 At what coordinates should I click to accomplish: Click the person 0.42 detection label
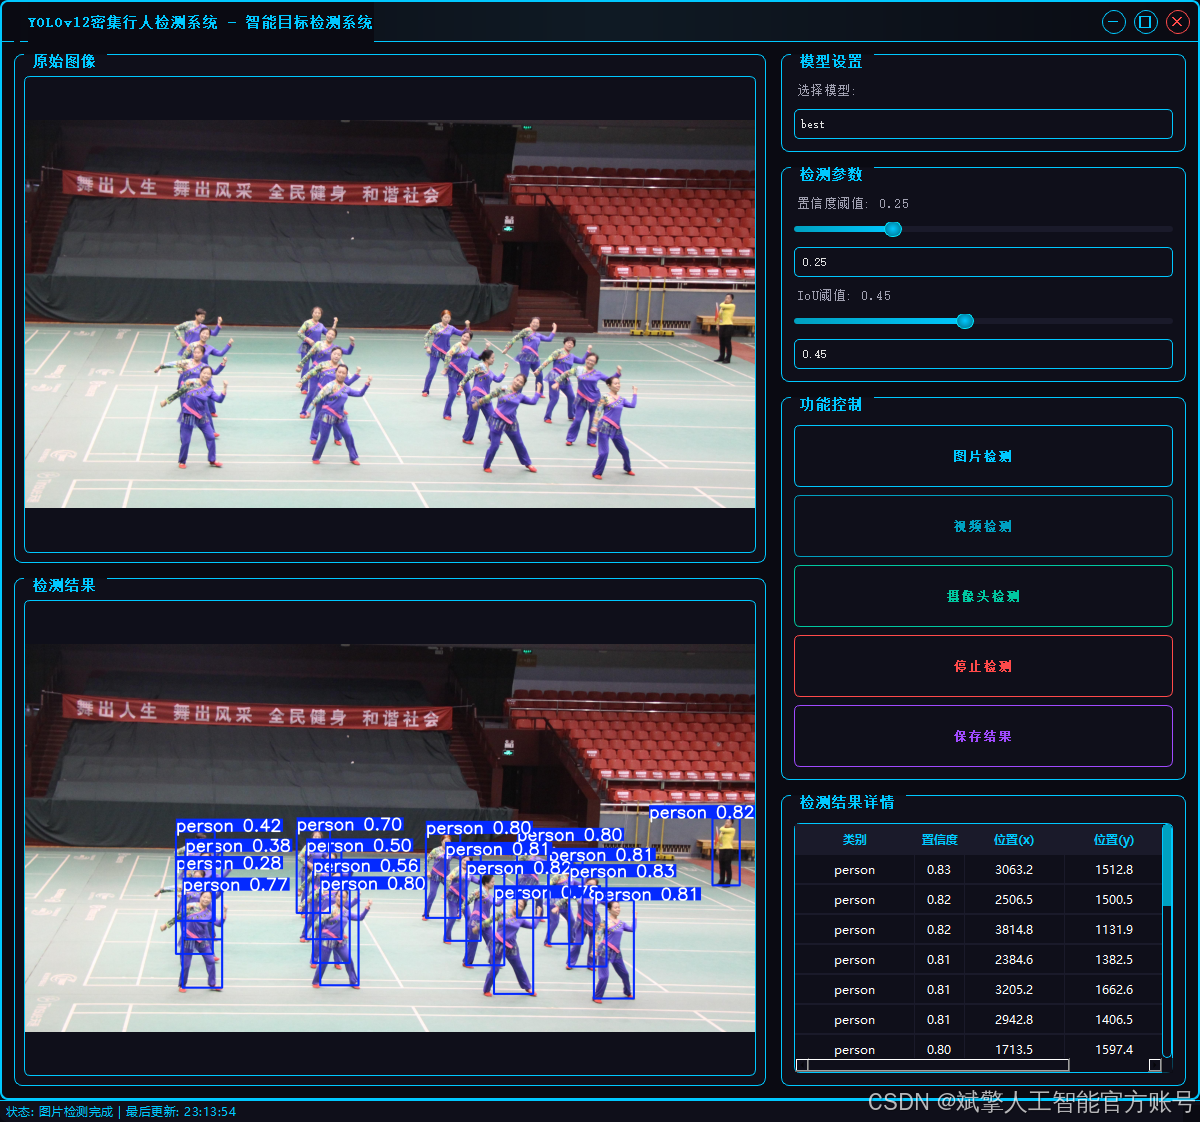pos(229,826)
